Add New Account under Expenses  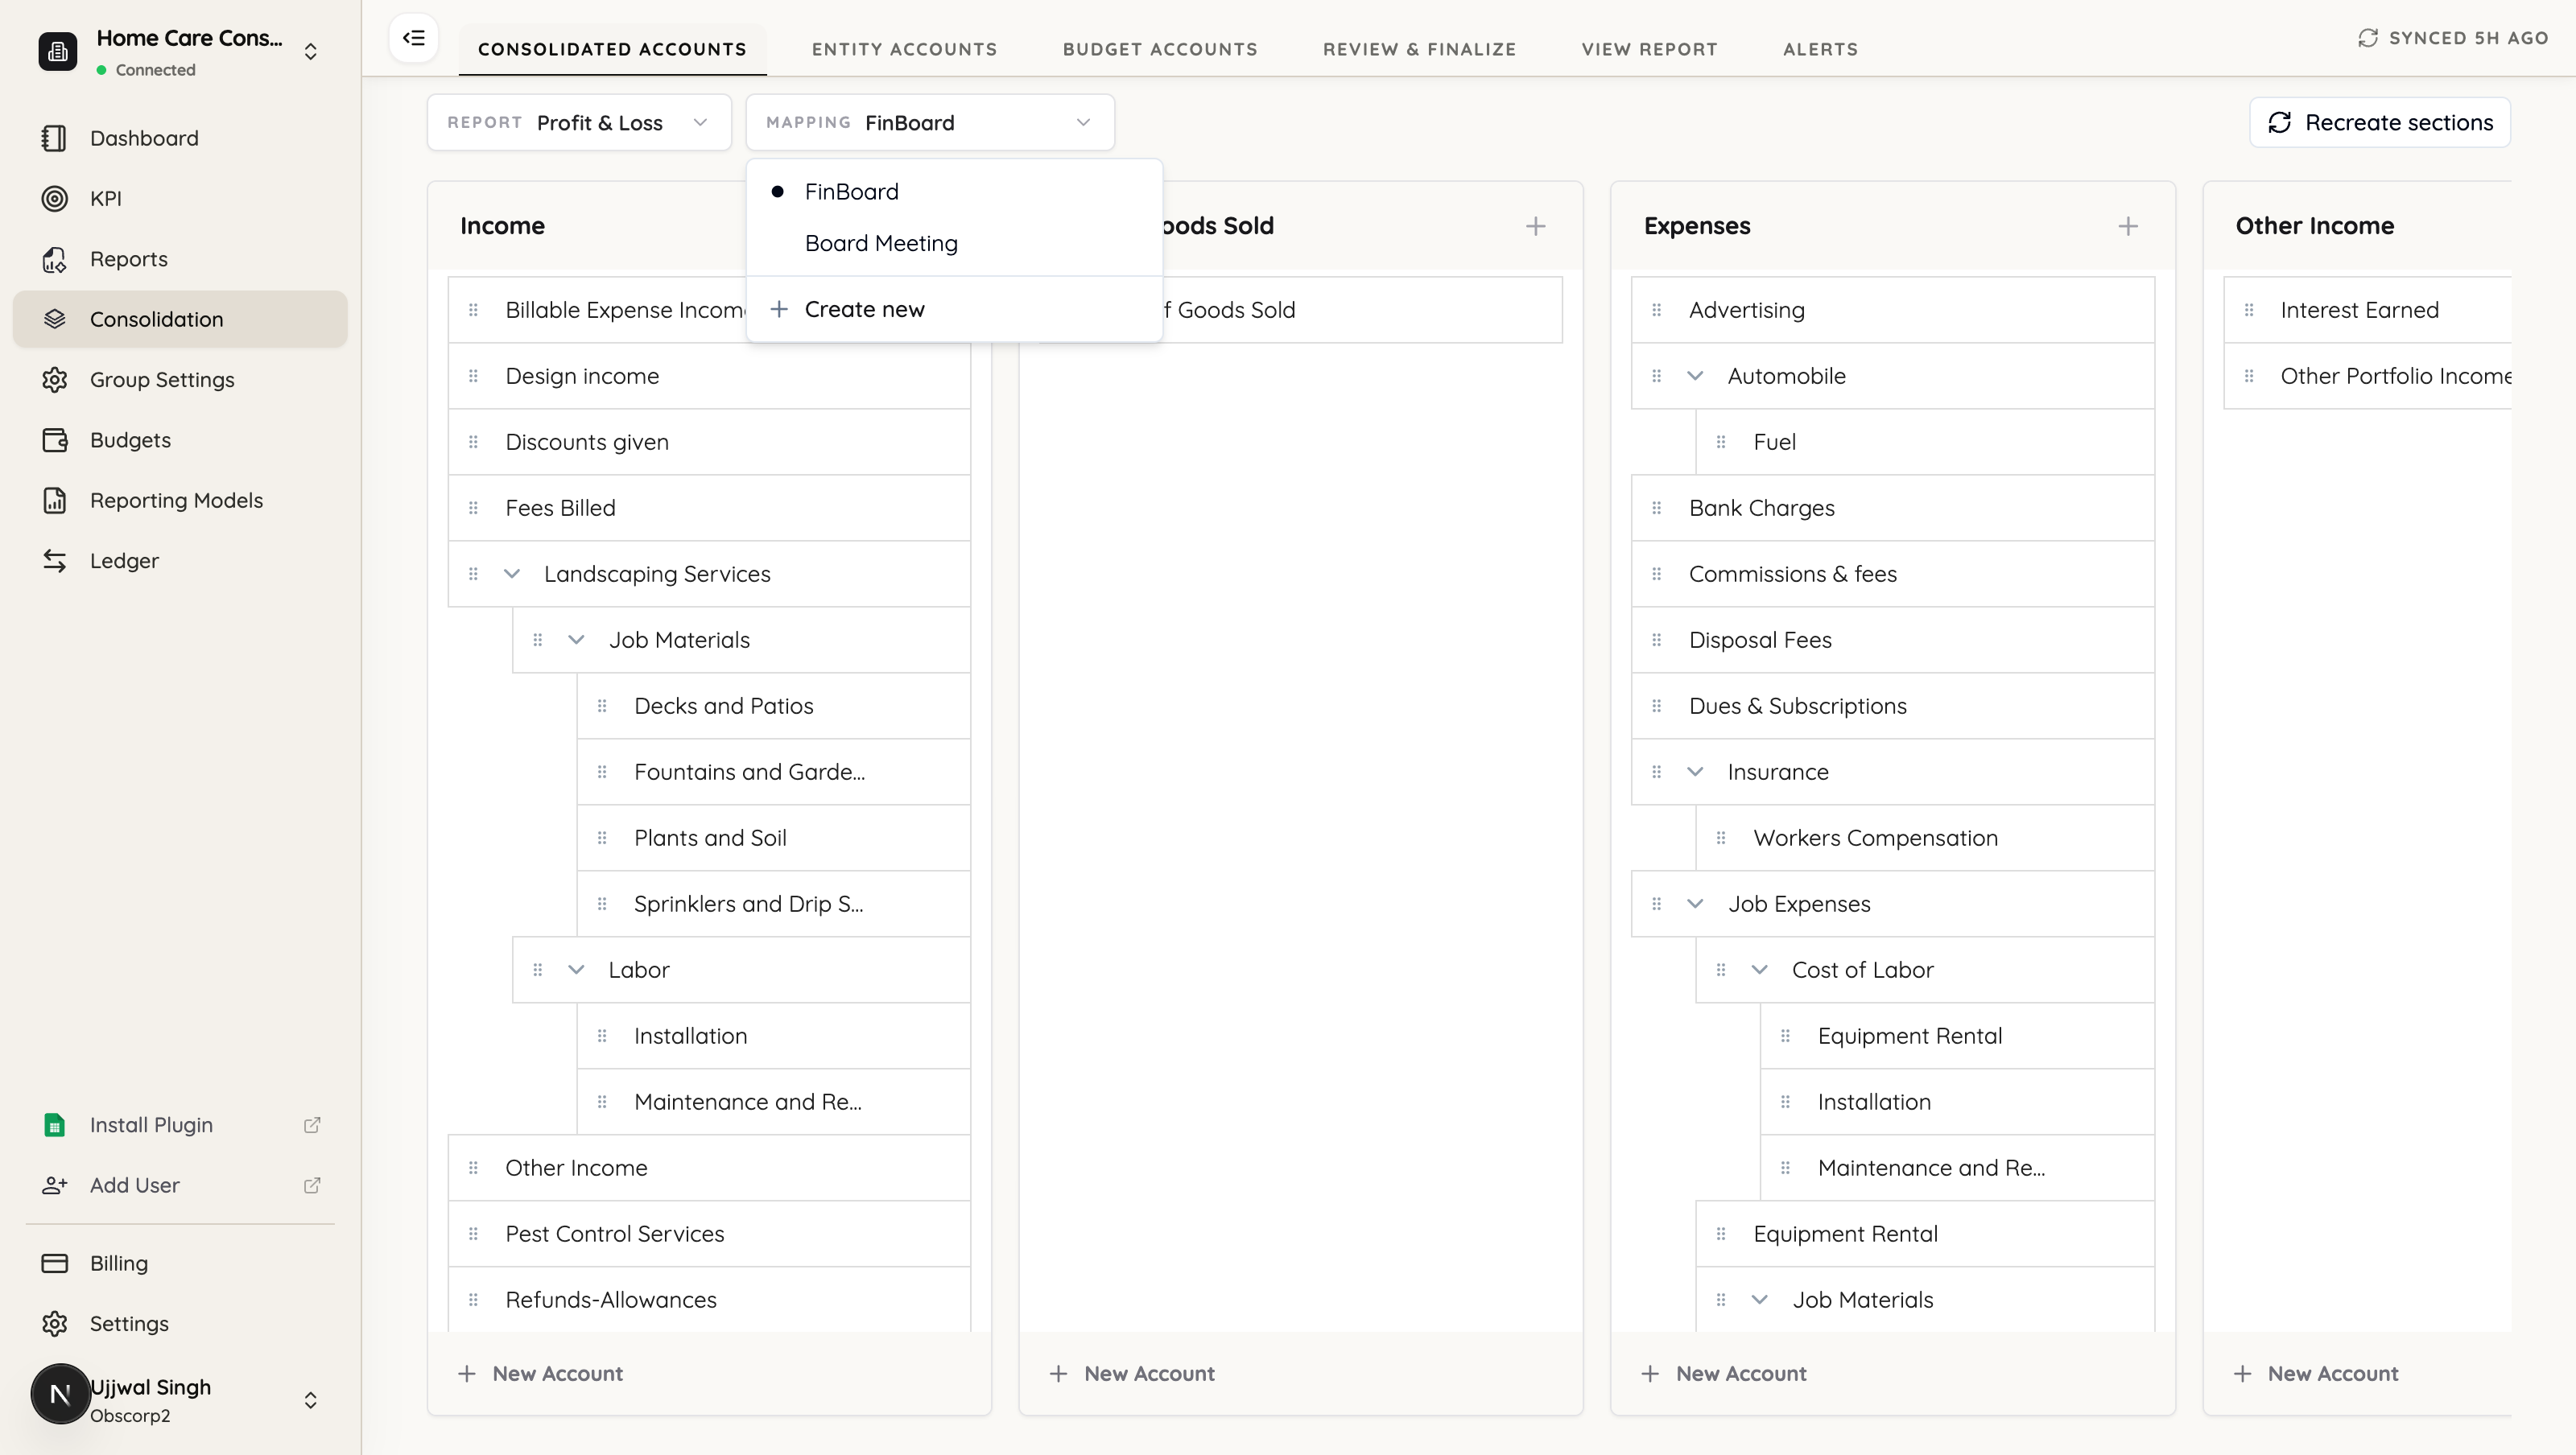click(x=1724, y=1374)
